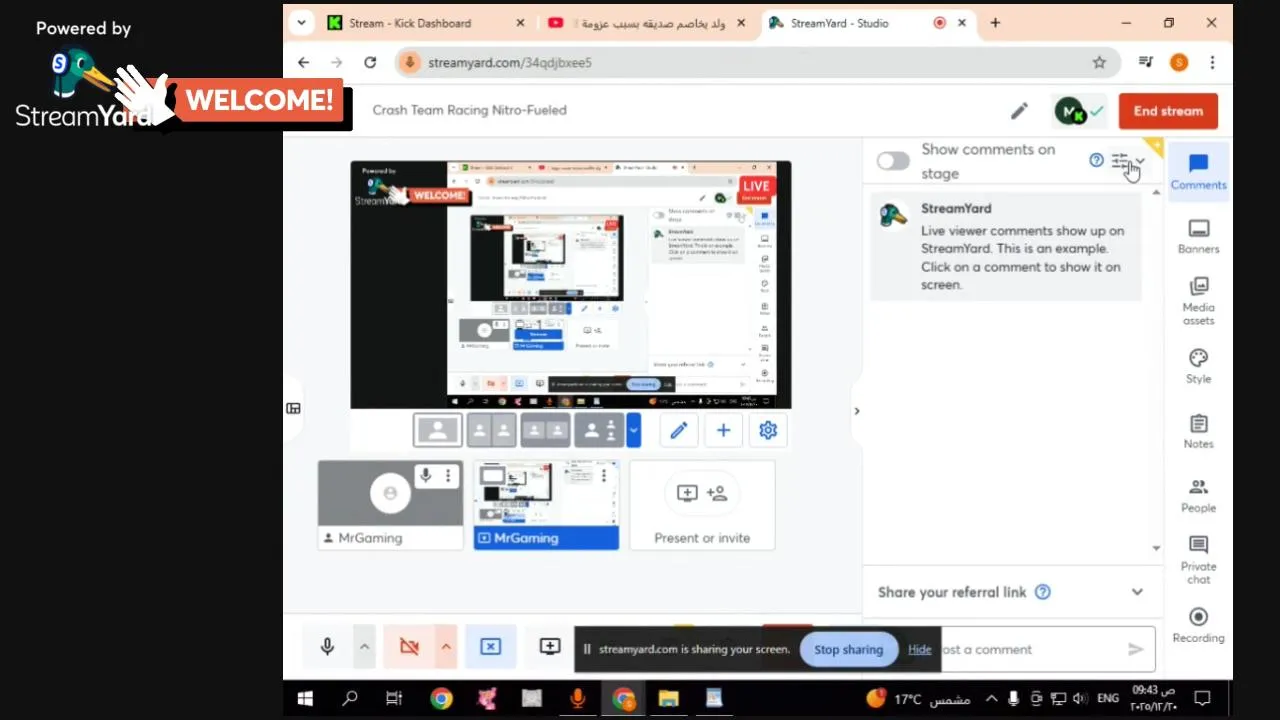1280x720 pixels.
Task: Open the Comments panel in StreamYard sidebar
Action: [1198, 171]
